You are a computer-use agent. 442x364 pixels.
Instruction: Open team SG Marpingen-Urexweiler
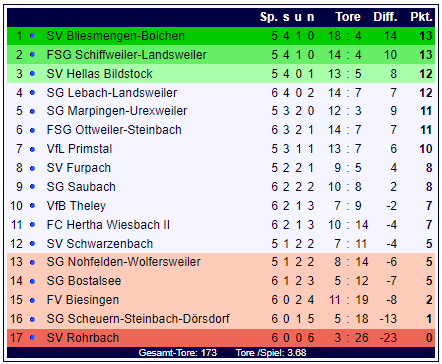[117, 111]
